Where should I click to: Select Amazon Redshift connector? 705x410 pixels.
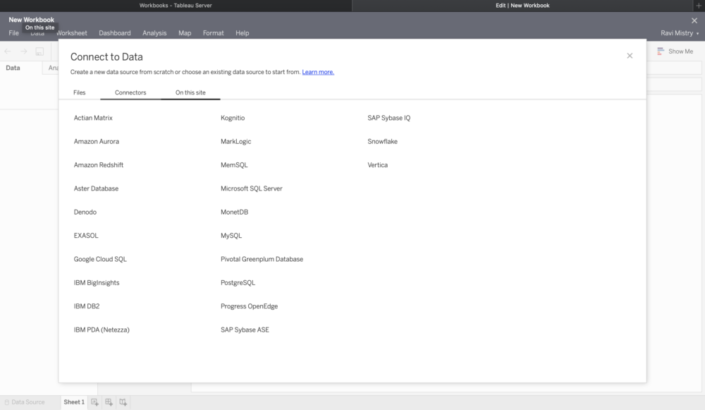98,165
